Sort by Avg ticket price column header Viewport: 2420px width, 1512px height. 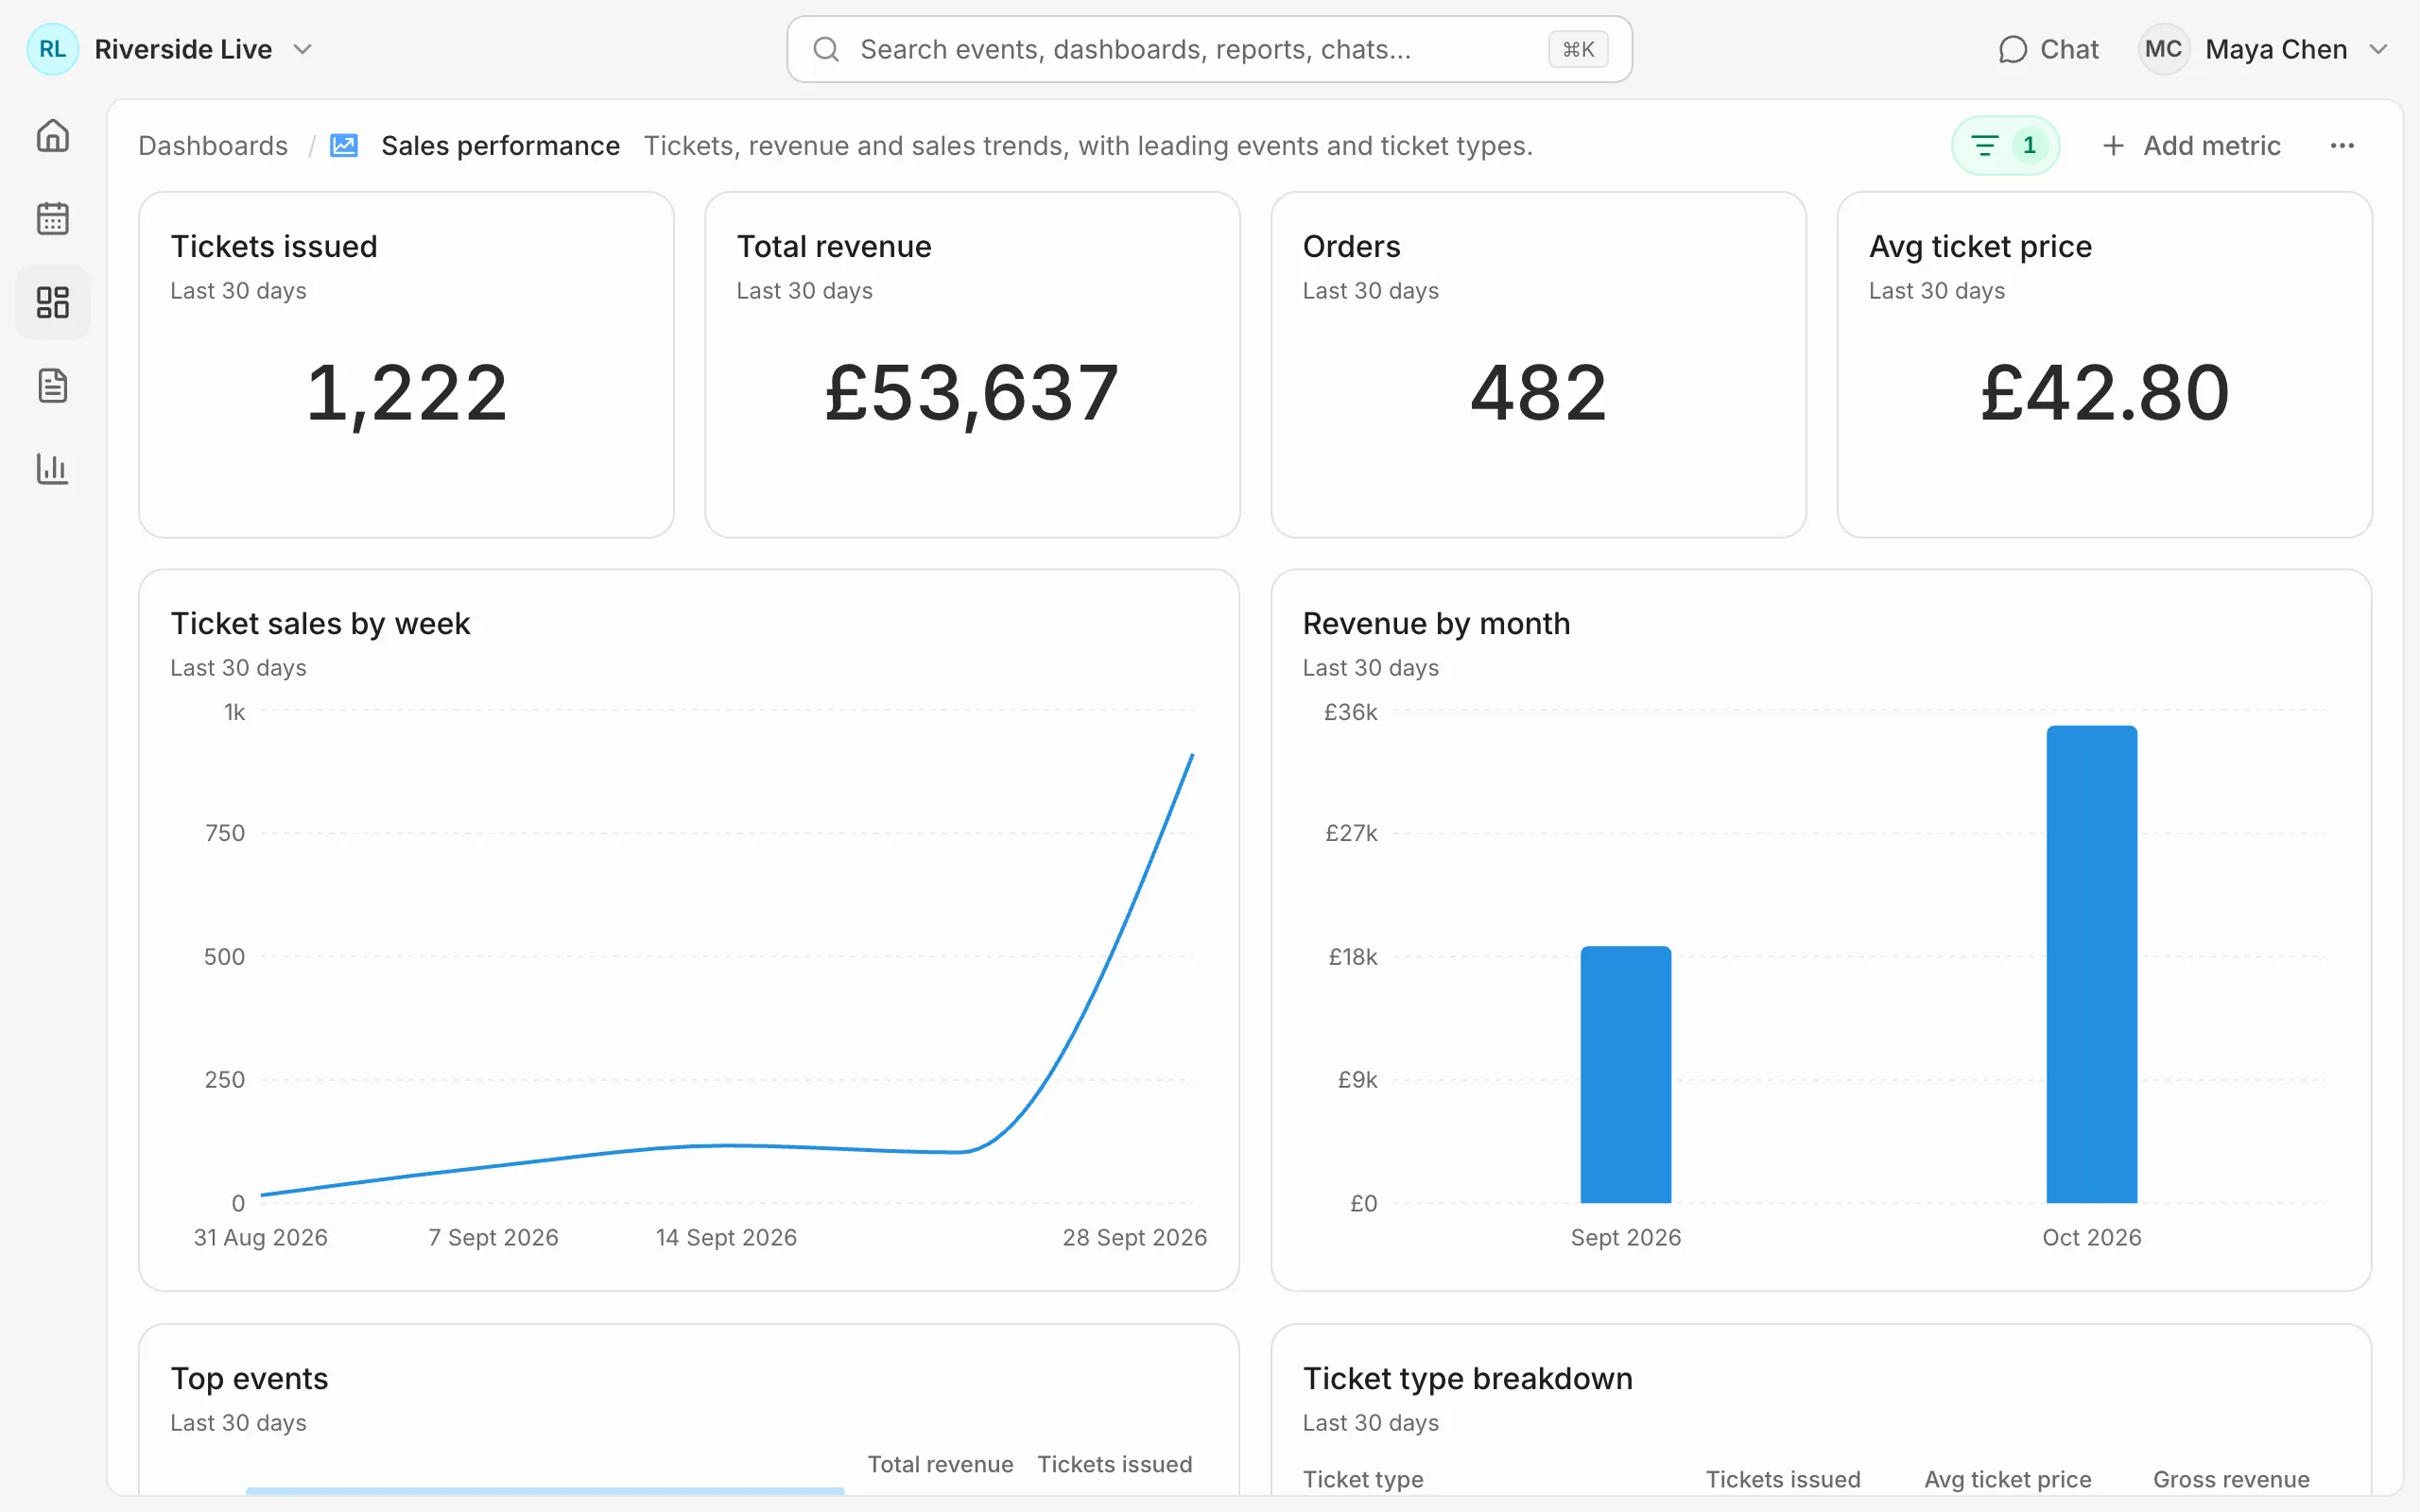[2007, 1479]
